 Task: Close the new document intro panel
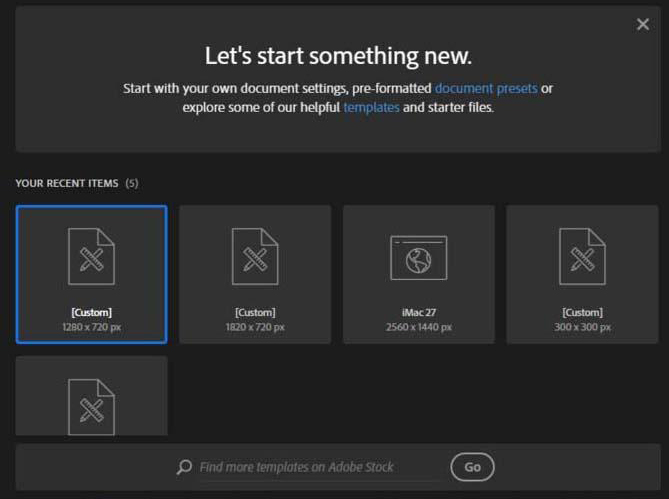643,24
